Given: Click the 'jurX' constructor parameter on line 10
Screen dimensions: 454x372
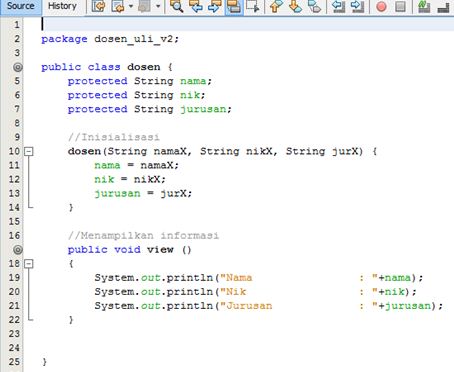Looking at the screenshot, I should (x=345, y=151).
